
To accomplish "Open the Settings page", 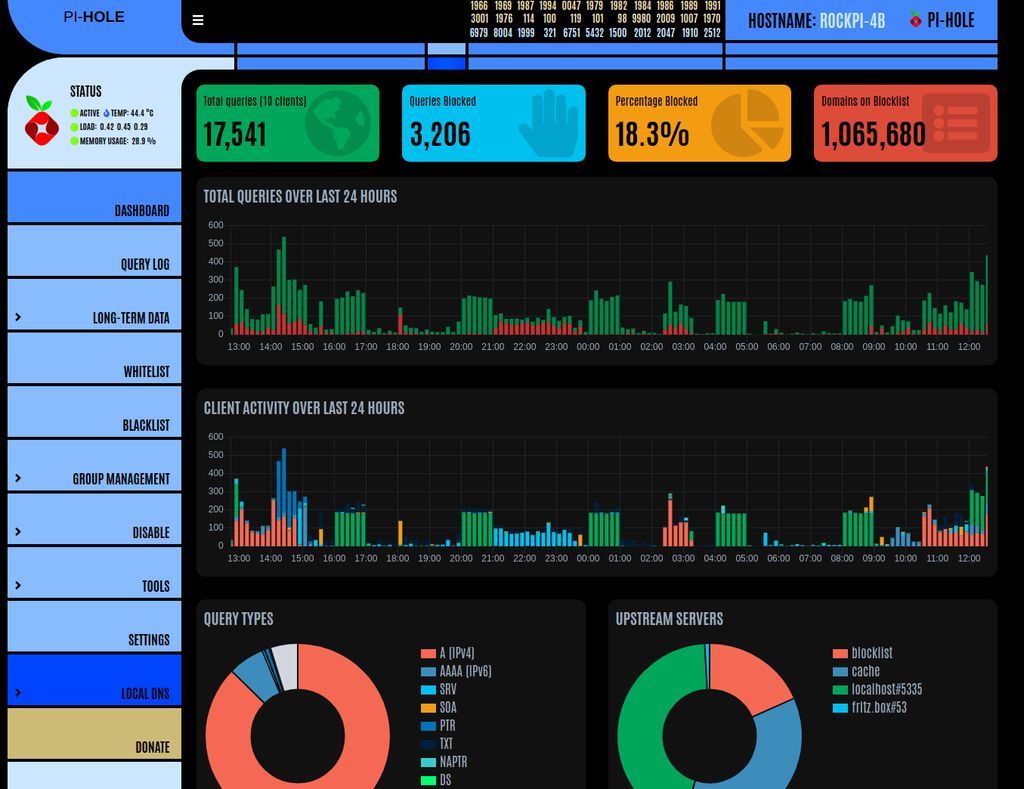I will tap(94, 626).
